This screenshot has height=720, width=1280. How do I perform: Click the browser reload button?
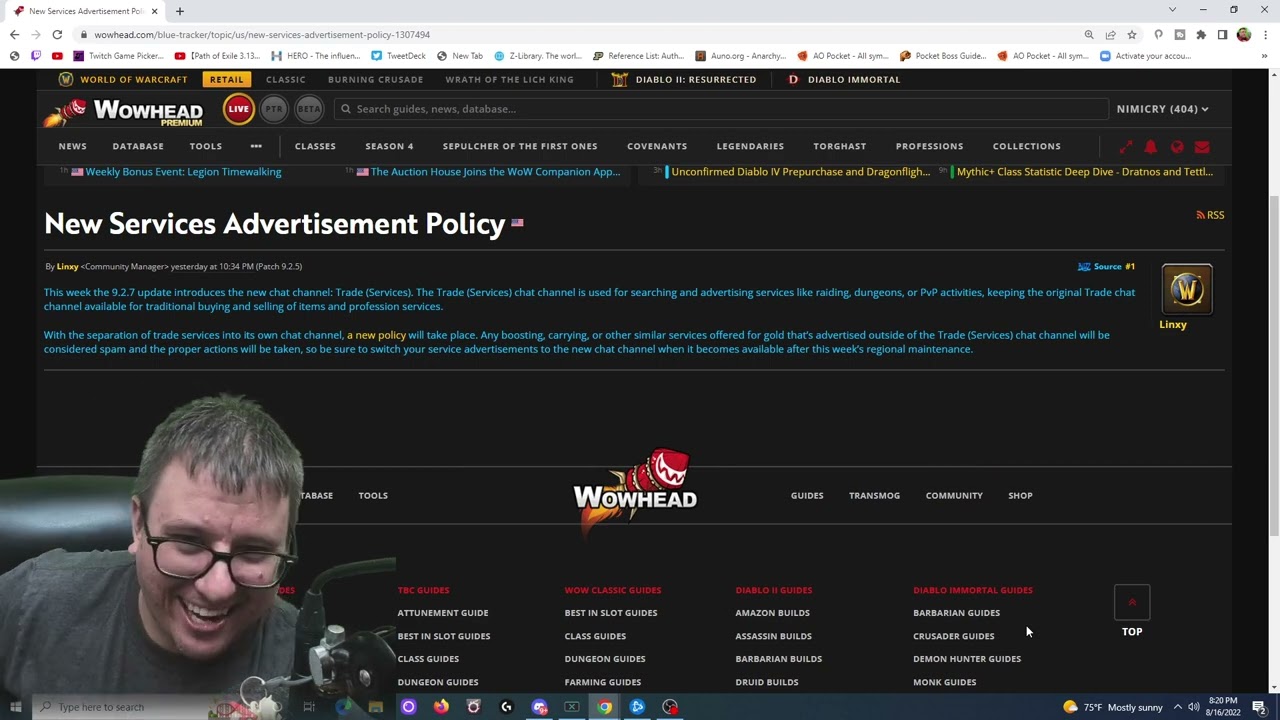pos(57,34)
